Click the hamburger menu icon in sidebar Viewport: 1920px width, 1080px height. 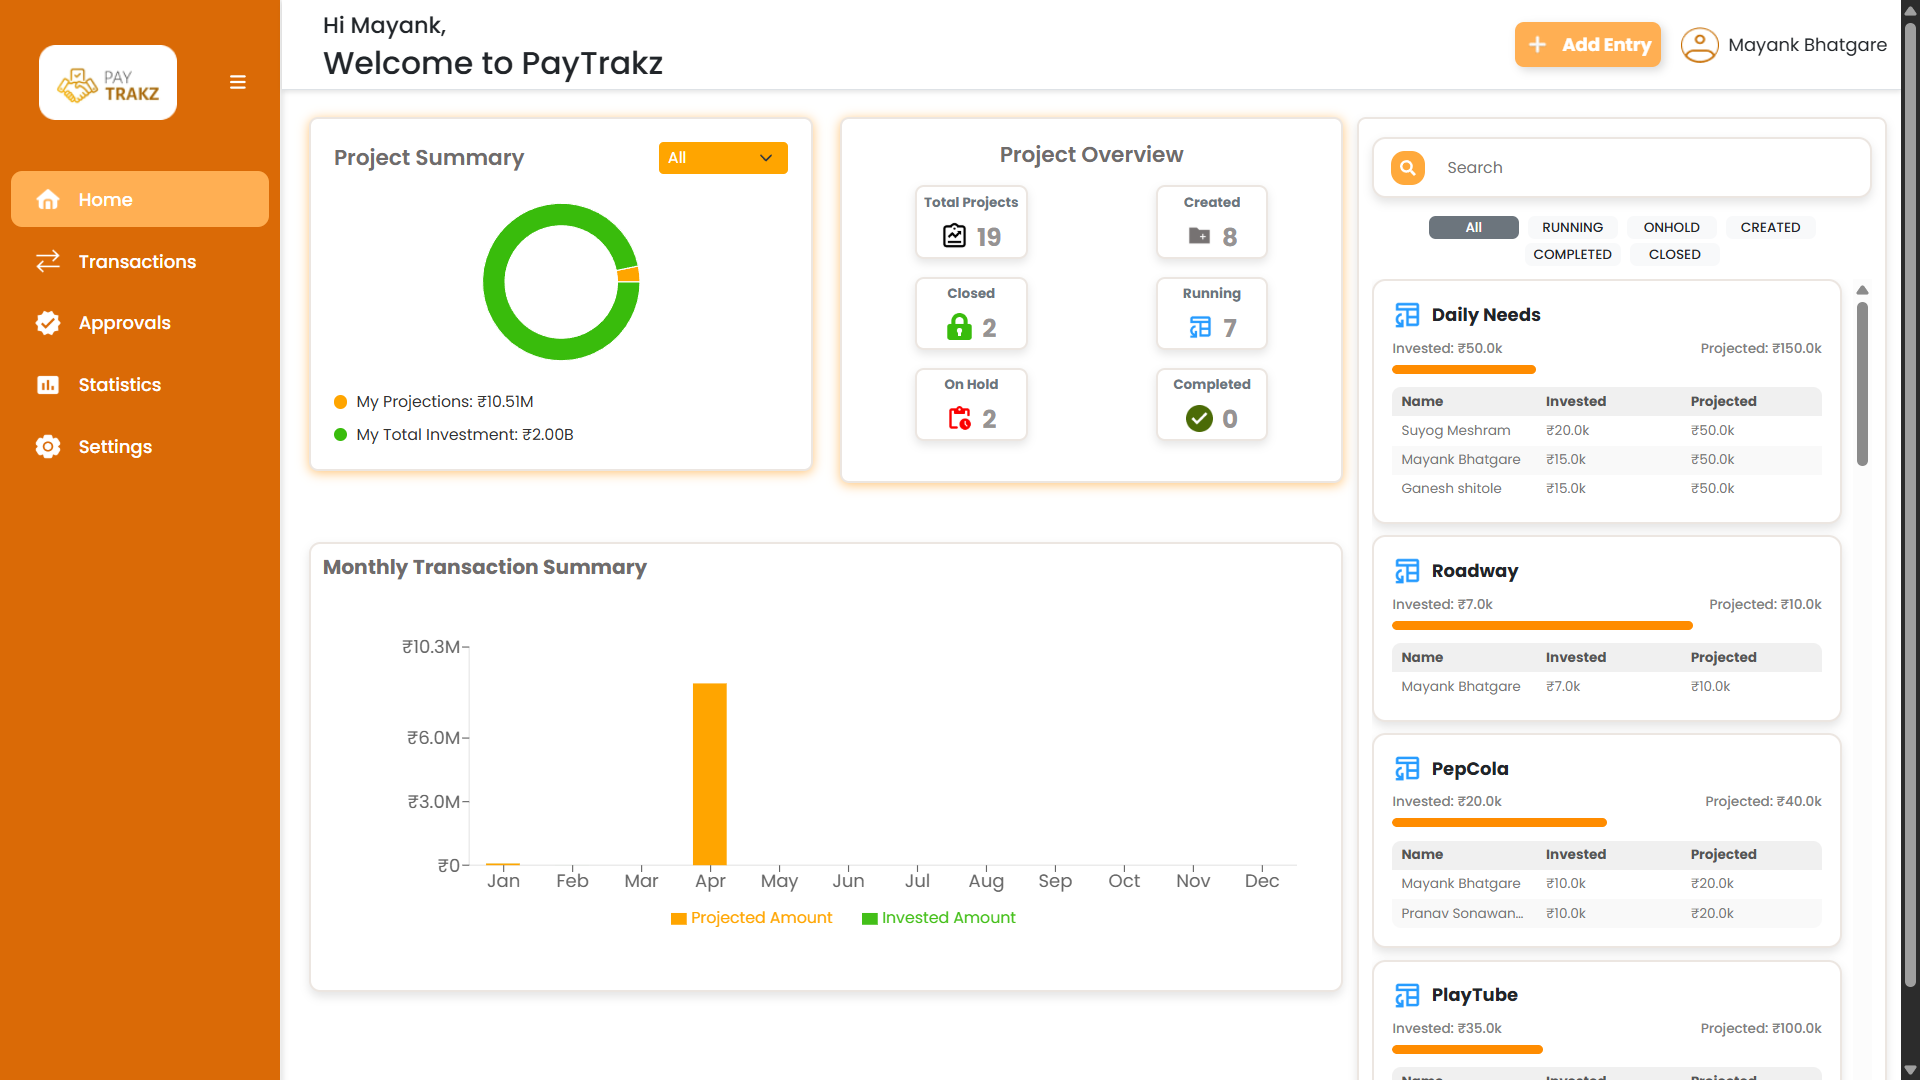tap(237, 82)
